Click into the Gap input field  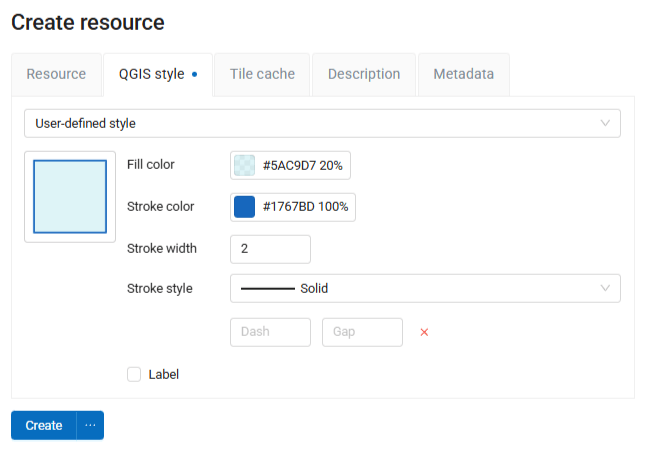point(362,332)
